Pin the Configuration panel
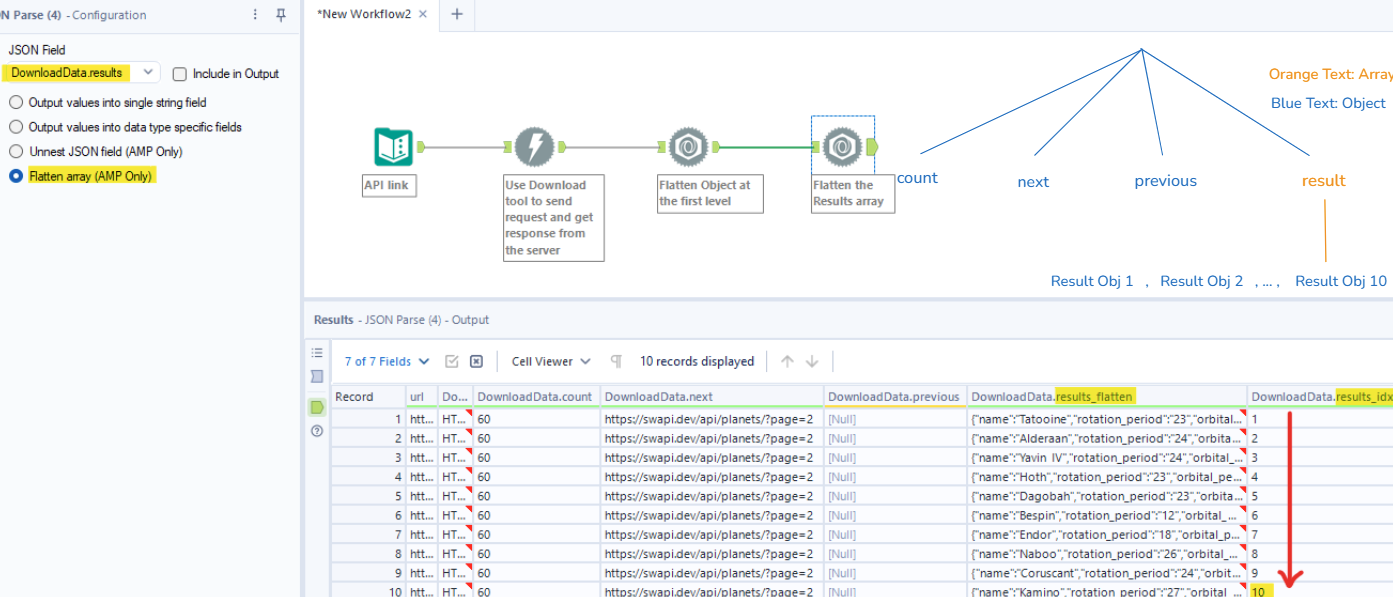 pos(281,15)
